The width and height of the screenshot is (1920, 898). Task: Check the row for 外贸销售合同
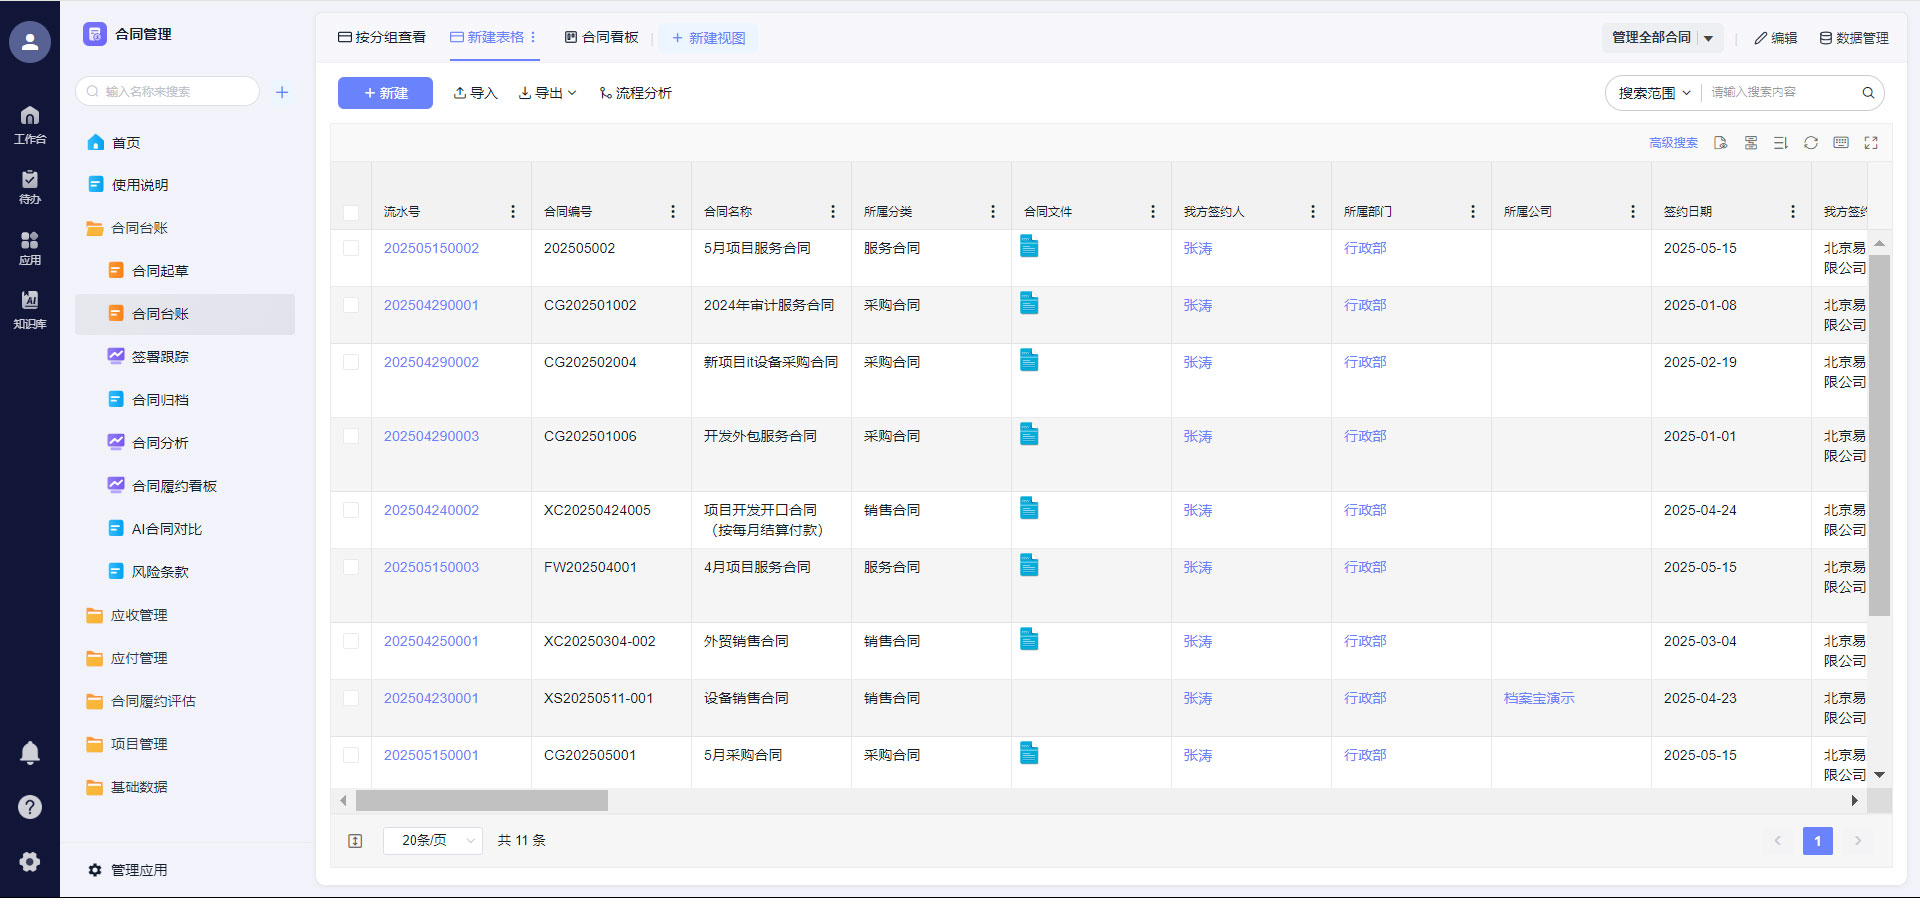click(x=351, y=641)
